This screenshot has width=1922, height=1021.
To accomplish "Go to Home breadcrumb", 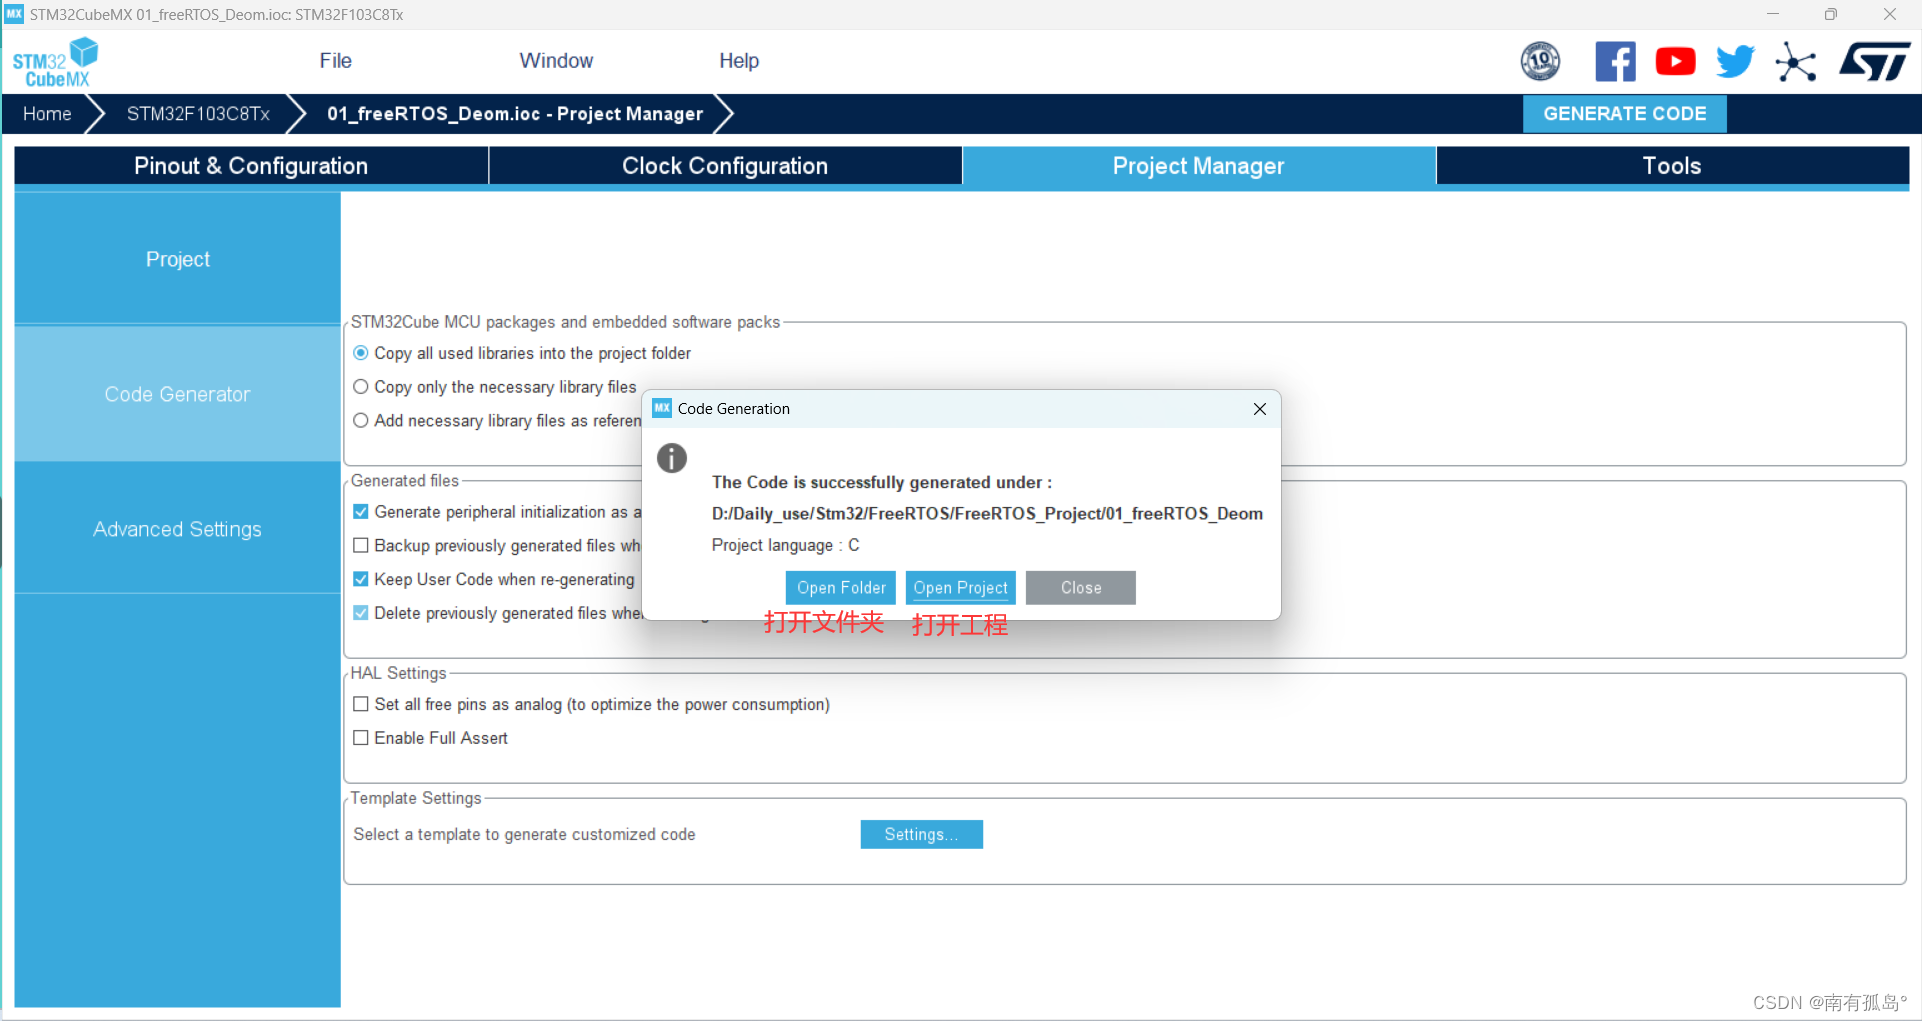I will 47,114.
